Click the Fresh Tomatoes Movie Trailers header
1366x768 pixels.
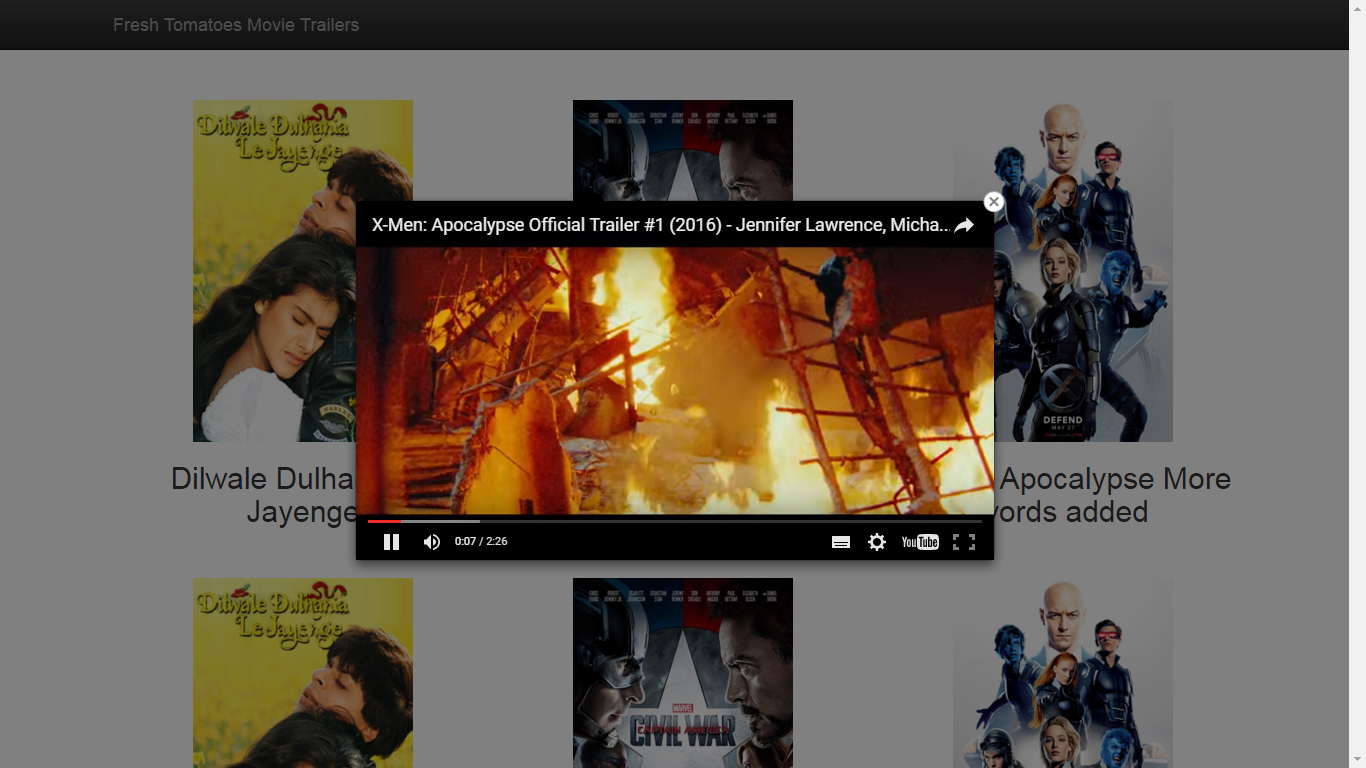tap(236, 24)
